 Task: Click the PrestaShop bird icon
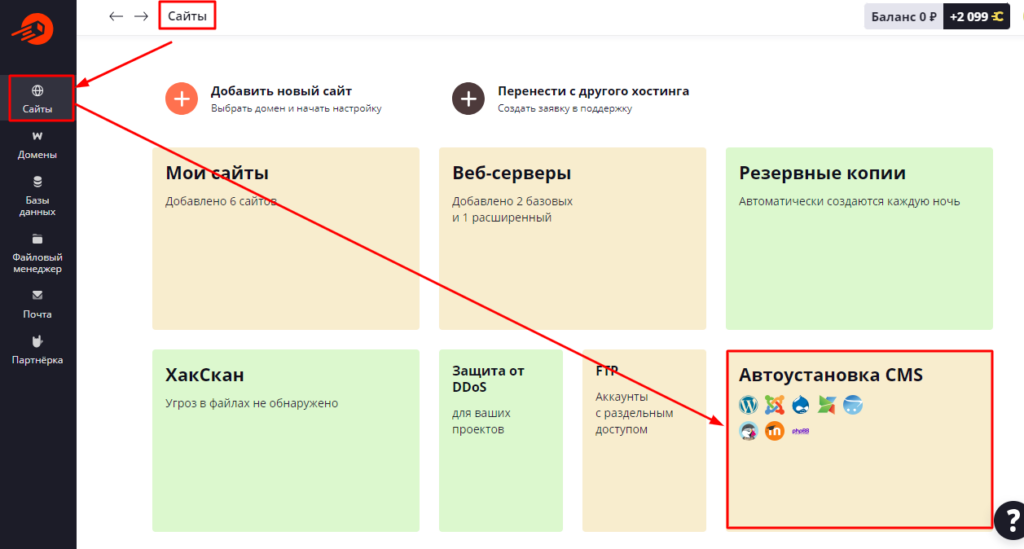748,431
